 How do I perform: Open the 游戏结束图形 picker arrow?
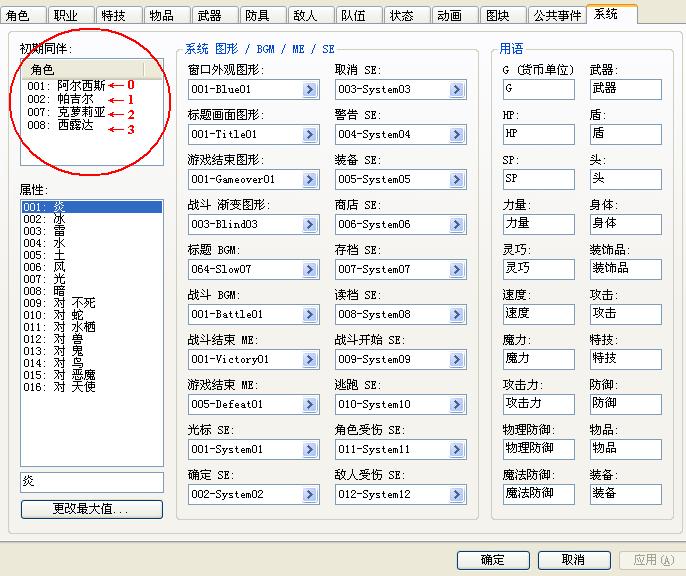point(310,180)
